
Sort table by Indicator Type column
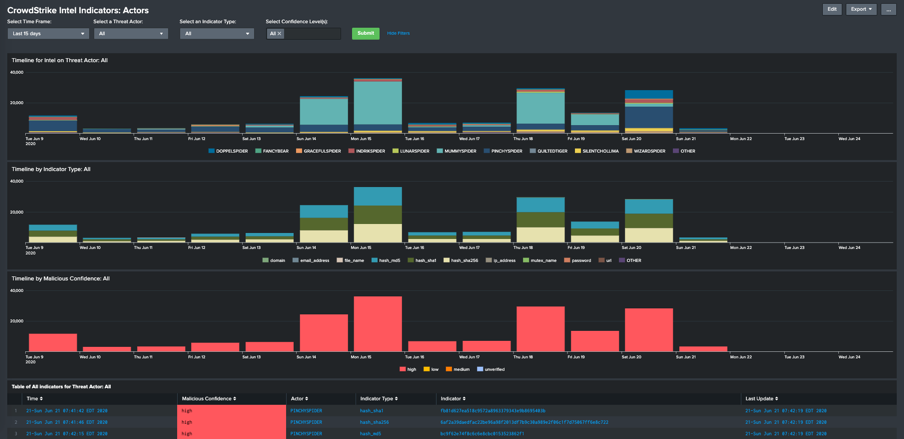tap(379, 399)
